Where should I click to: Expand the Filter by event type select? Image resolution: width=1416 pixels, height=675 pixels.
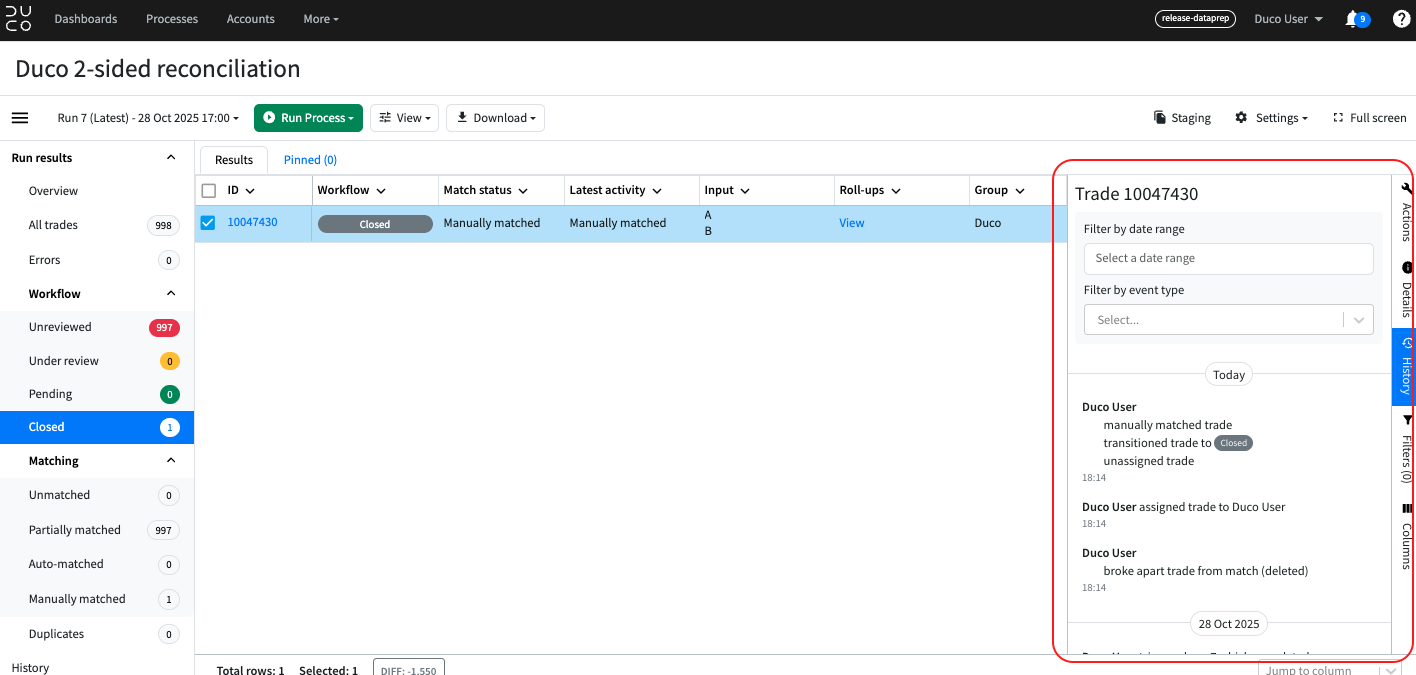click(x=1228, y=320)
